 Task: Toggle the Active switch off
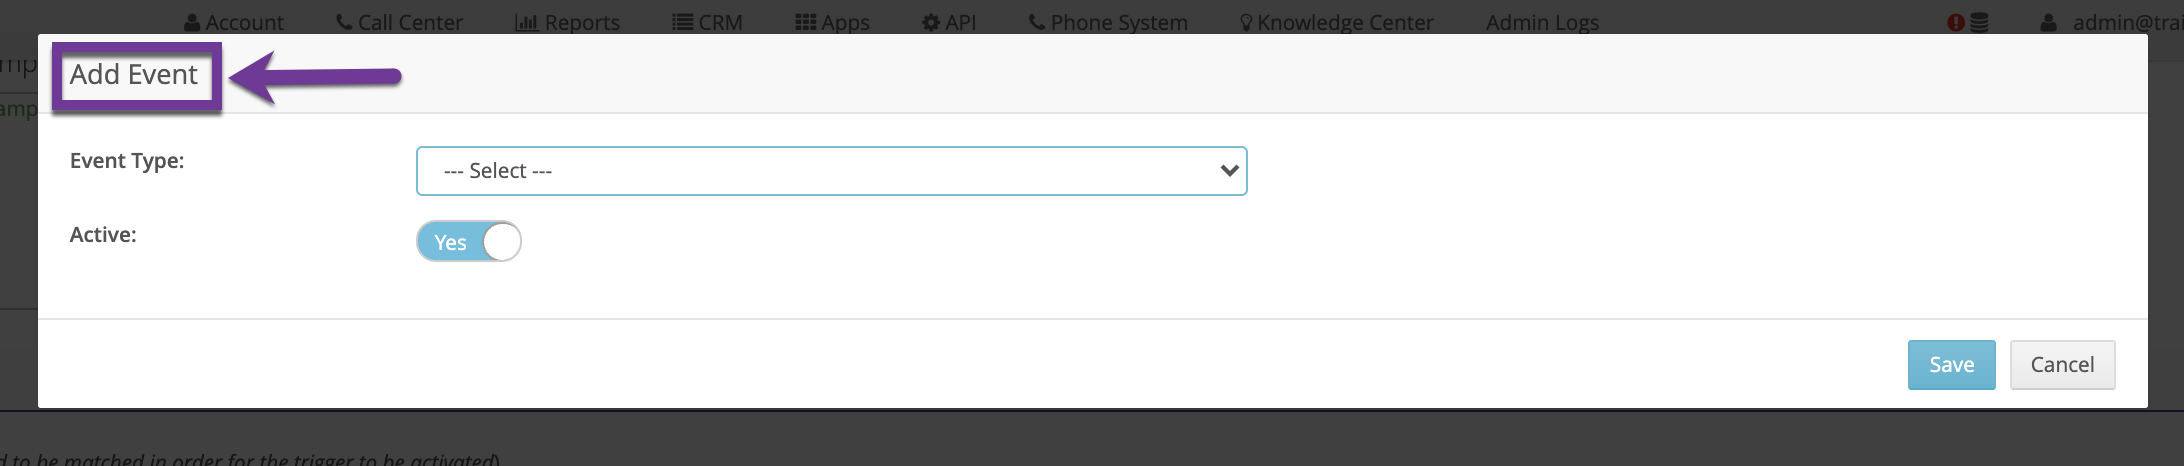(x=469, y=242)
